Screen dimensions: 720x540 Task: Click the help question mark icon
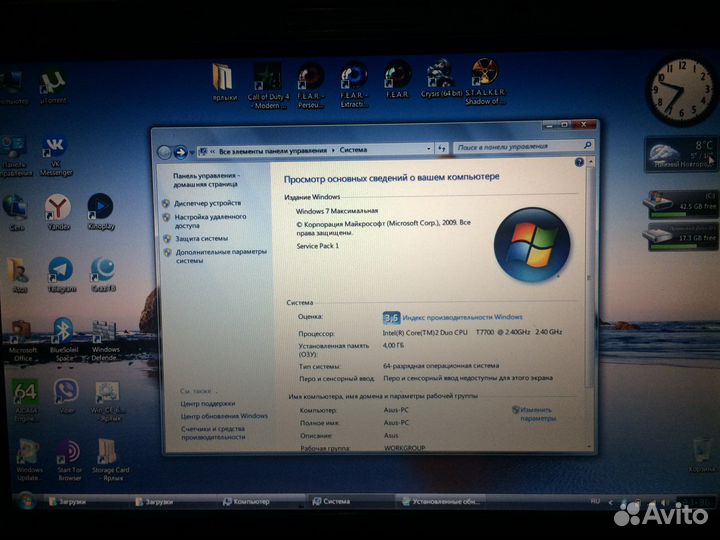(x=579, y=162)
